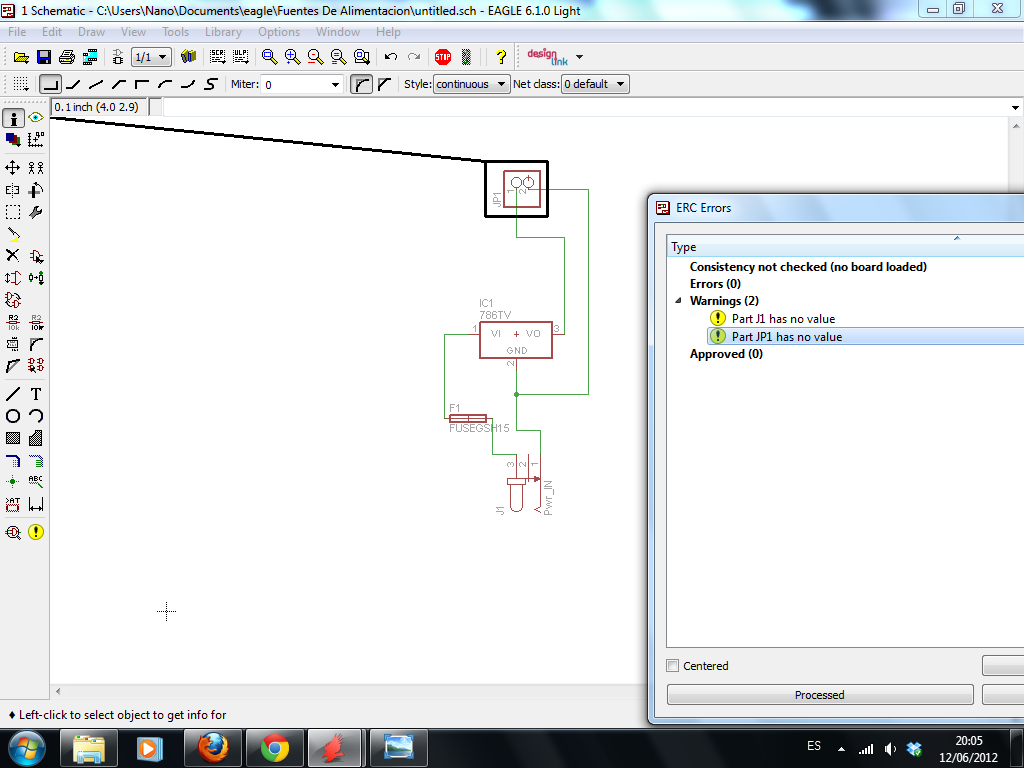Run a script with the SCR icon

coord(217,57)
